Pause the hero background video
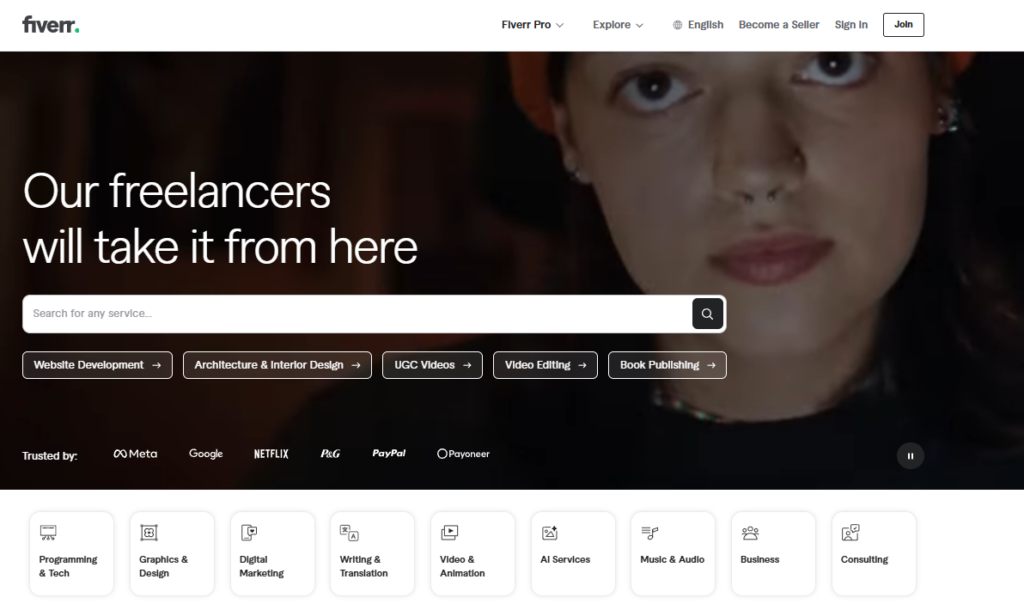 (x=910, y=456)
